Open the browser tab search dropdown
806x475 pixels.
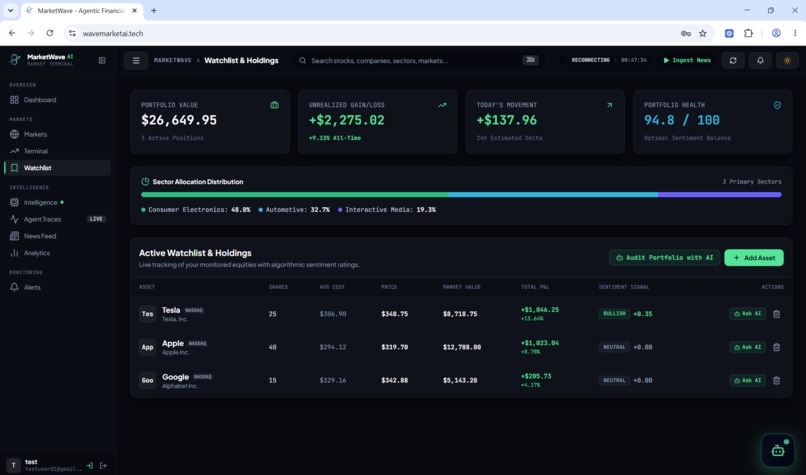[10, 10]
